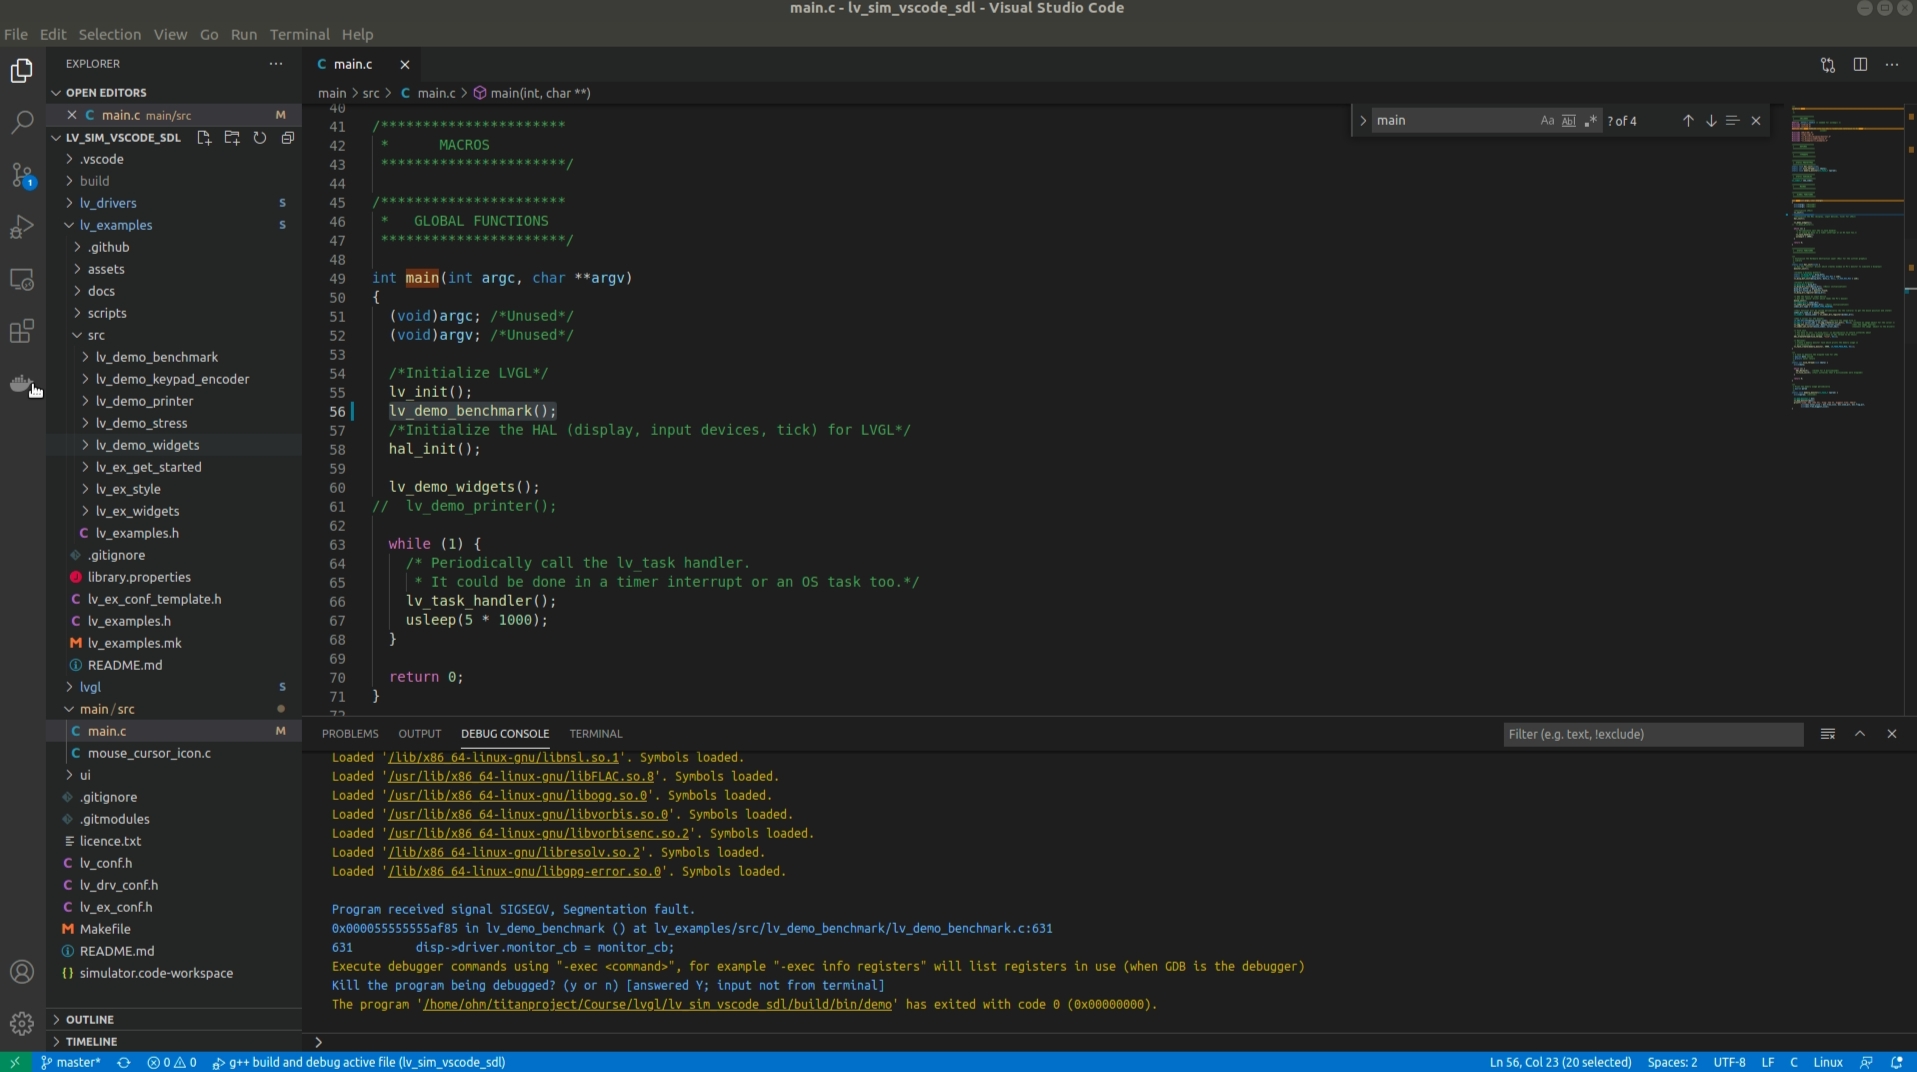Open the Docker view in activity bar
This screenshot has height=1072, width=1917.
pos(21,384)
